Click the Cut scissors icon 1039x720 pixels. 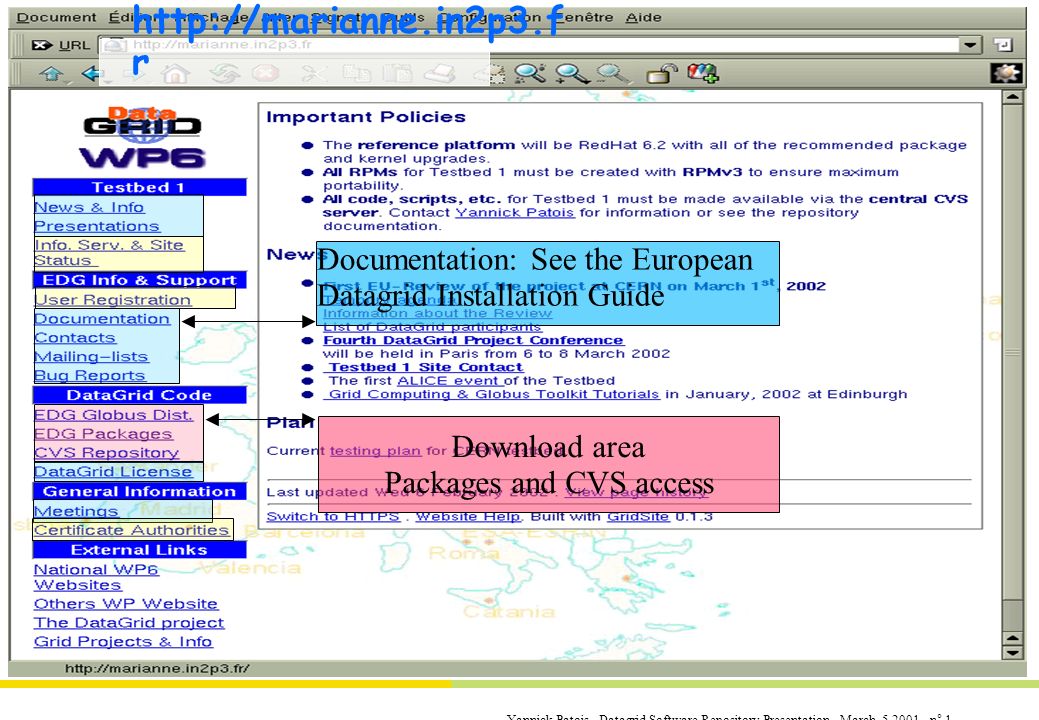314,73
